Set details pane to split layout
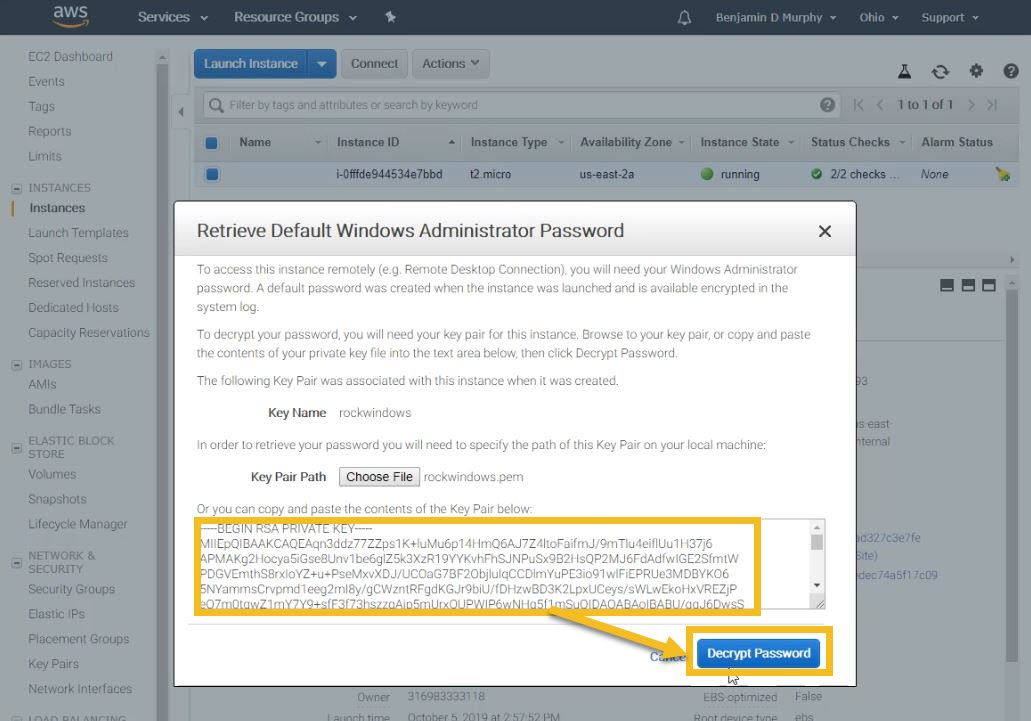This screenshot has height=721, width=1031. pos(968,285)
